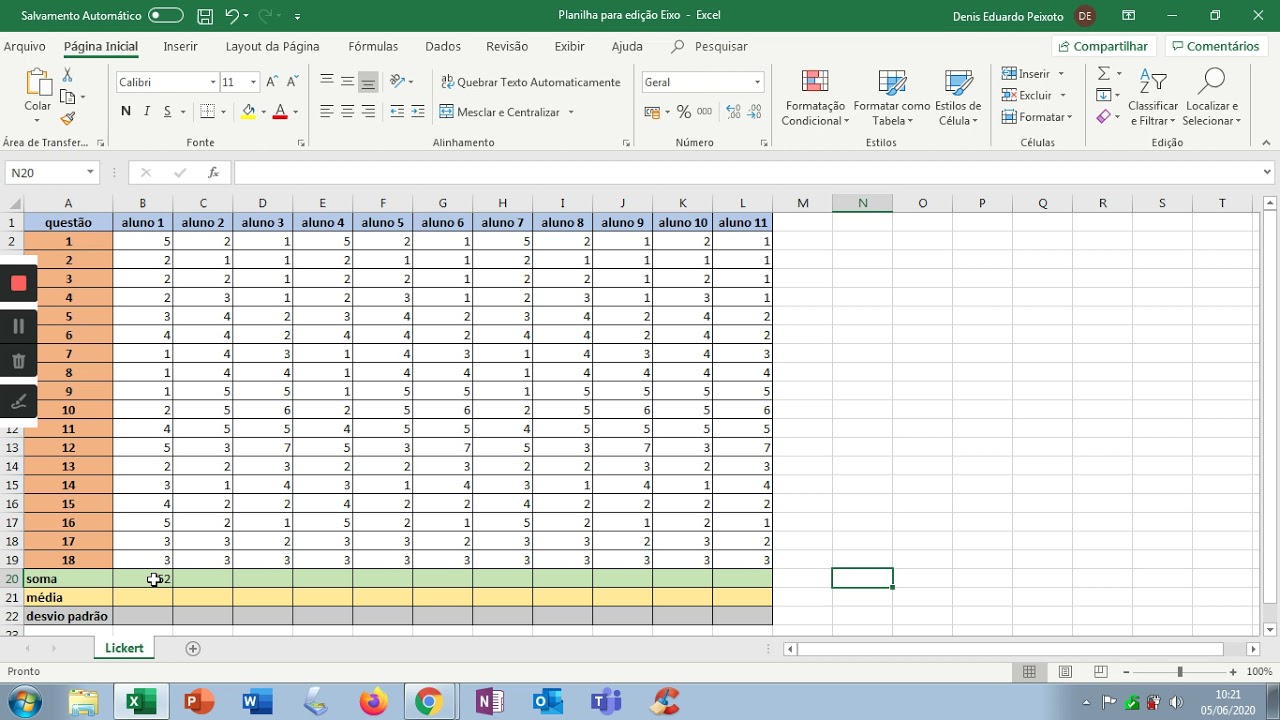Decrease font size icon
Viewport: 1280px width, 720px height.
pos(292,82)
